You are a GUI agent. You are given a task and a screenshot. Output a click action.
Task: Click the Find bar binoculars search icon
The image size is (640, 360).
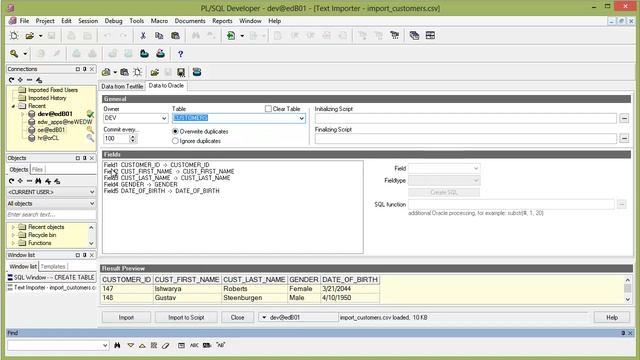117,345
